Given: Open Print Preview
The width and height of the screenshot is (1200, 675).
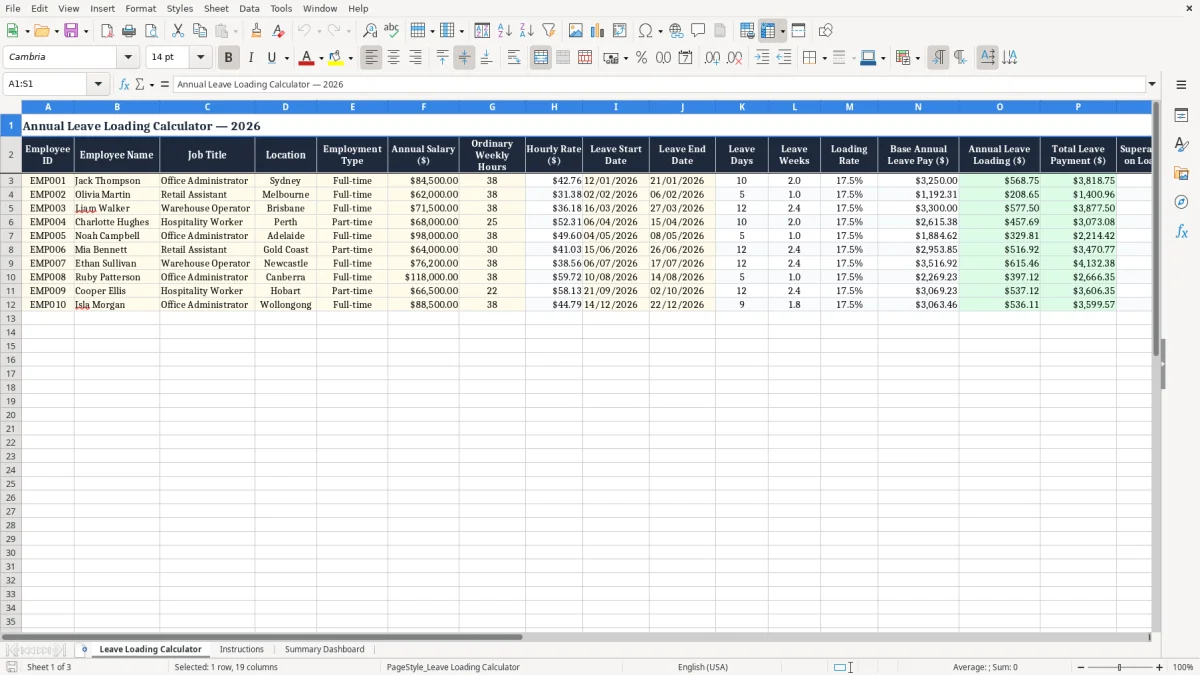Looking at the screenshot, I should coord(151,31).
